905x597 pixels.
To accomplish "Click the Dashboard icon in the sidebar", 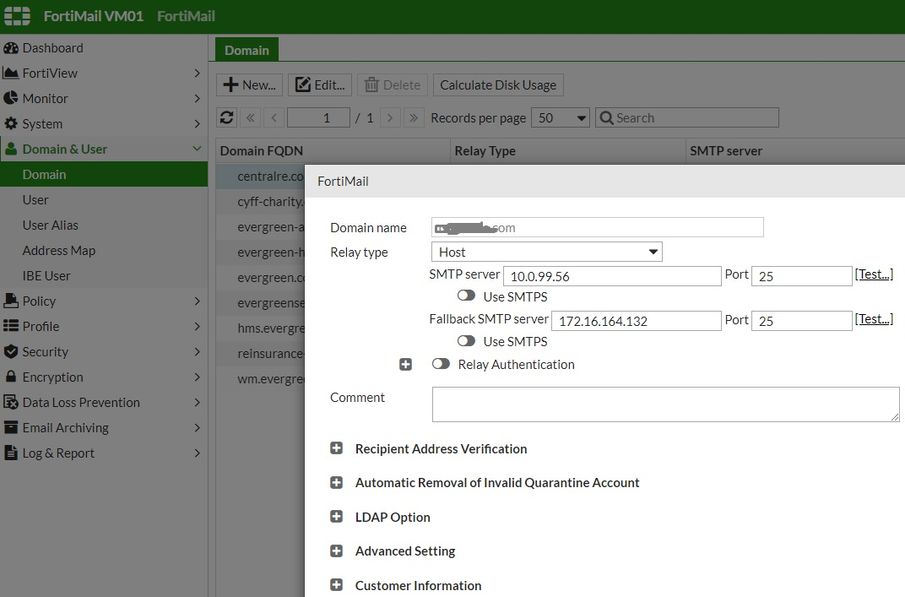I will pyautogui.click(x=11, y=48).
